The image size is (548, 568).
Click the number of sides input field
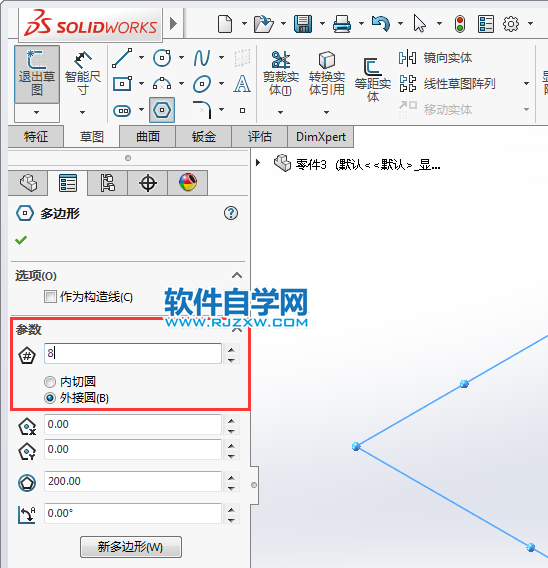click(x=133, y=353)
